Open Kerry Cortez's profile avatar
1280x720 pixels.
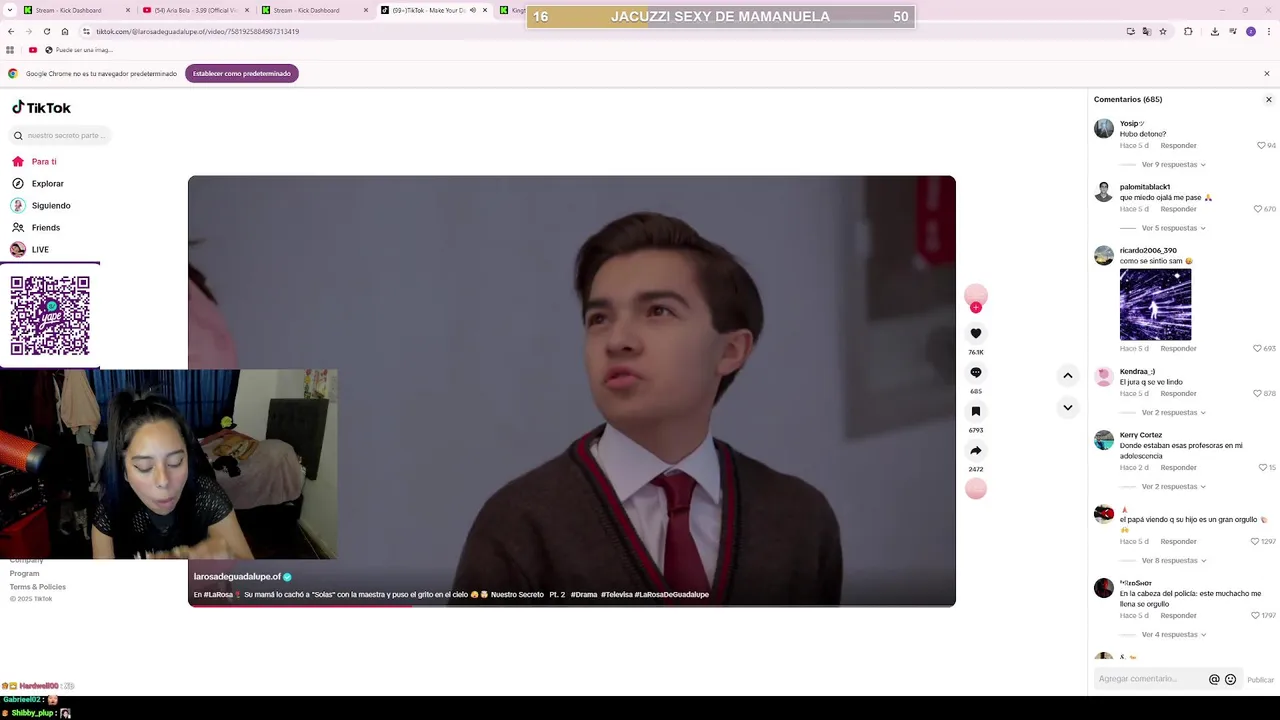[x=1104, y=440]
